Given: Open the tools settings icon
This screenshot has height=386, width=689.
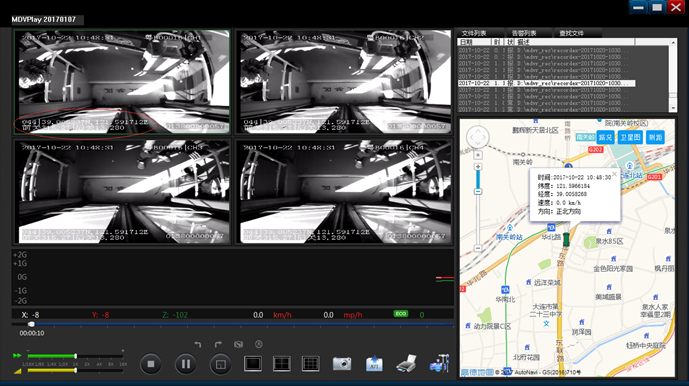Looking at the screenshot, I should point(439,363).
